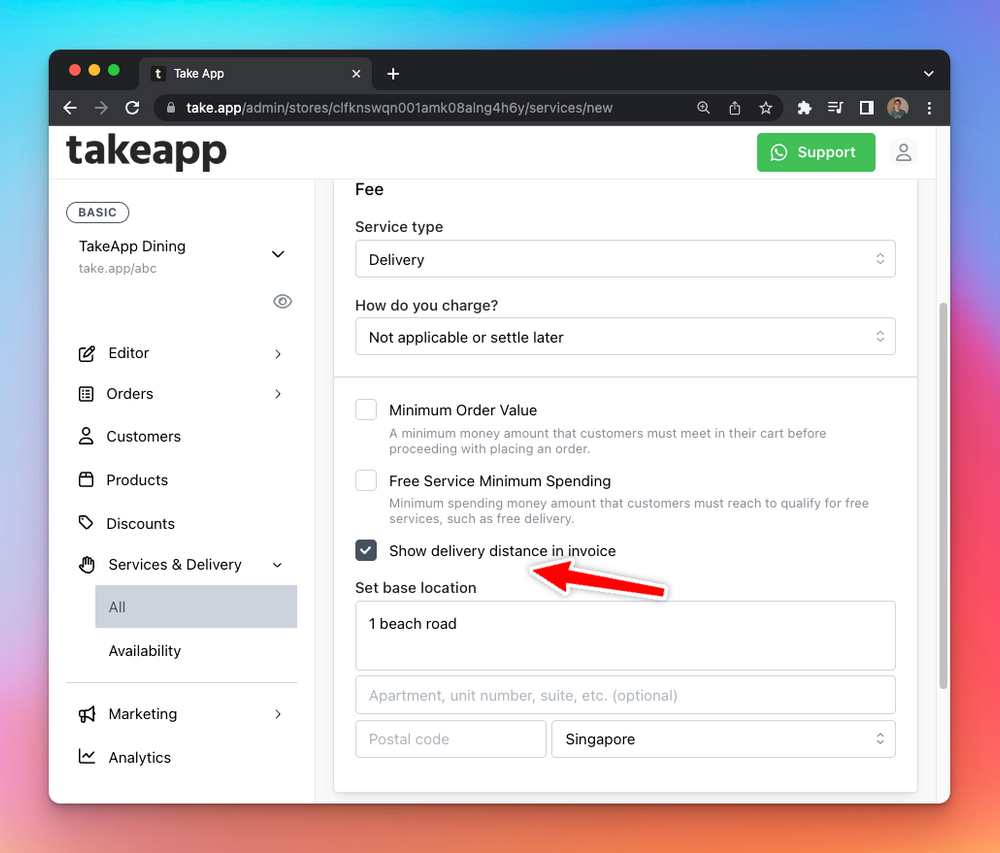Viewport: 1000px width, 853px height.
Task: Click the Discounts tag icon
Action: point(86,523)
